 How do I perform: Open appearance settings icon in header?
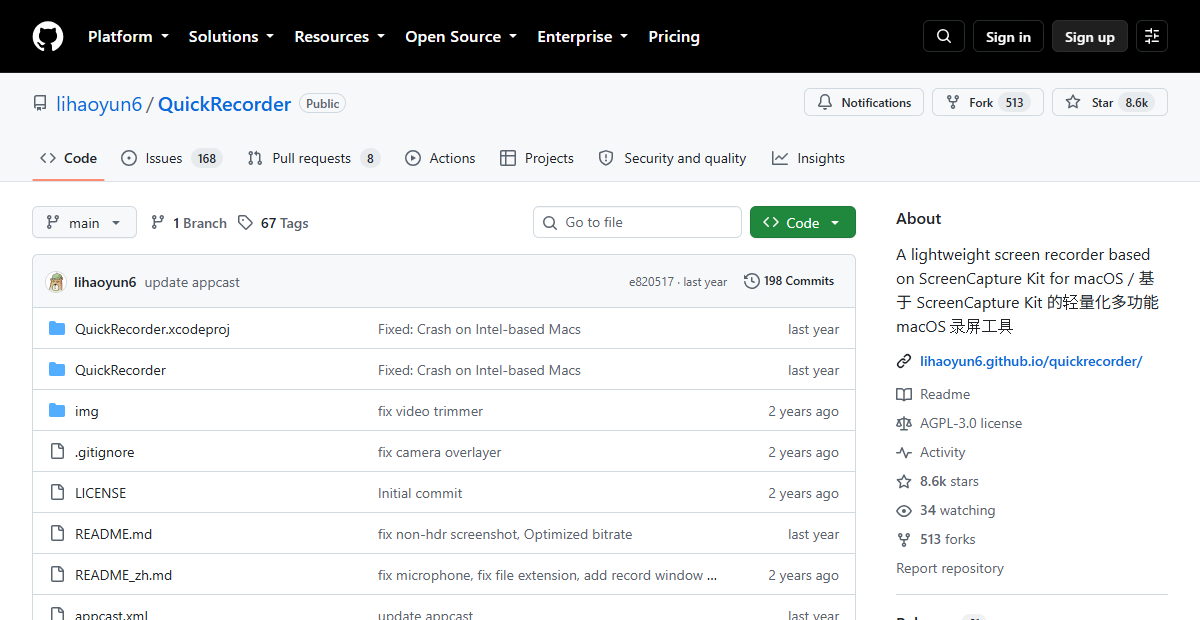point(1152,37)
